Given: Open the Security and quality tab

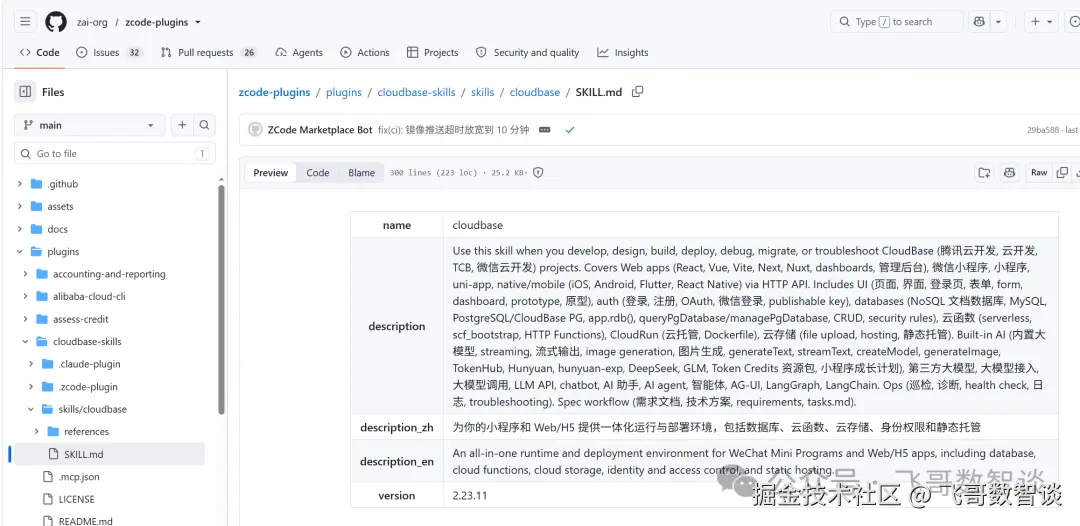Looking at the screenshot, I should 528,52.
